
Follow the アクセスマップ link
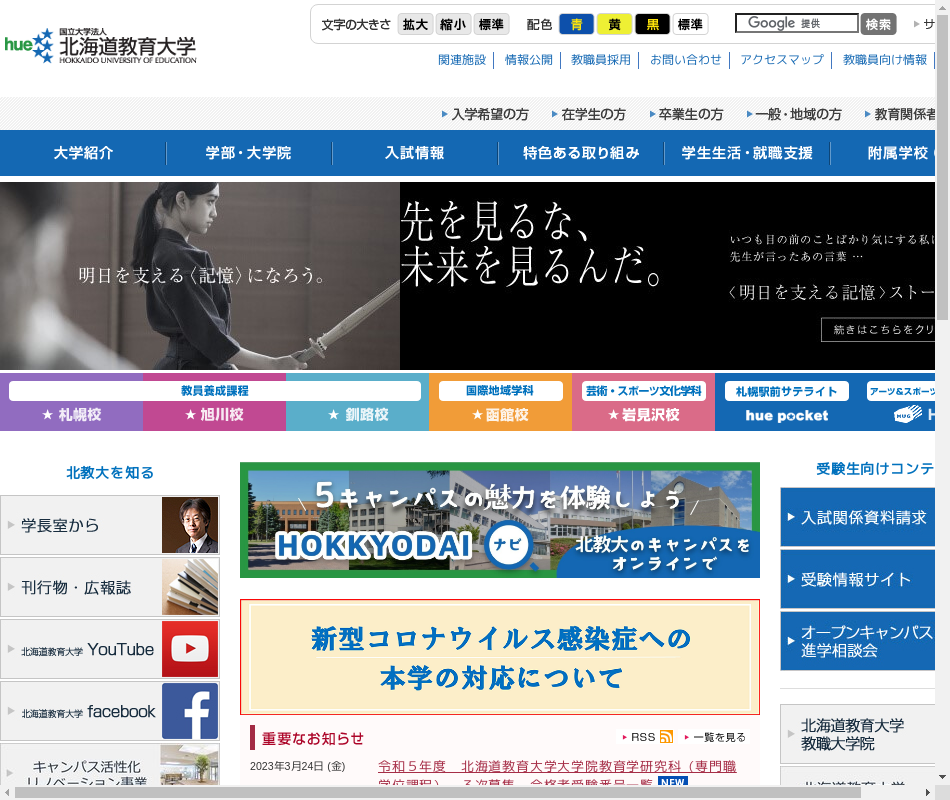click(x=781, y=60)
